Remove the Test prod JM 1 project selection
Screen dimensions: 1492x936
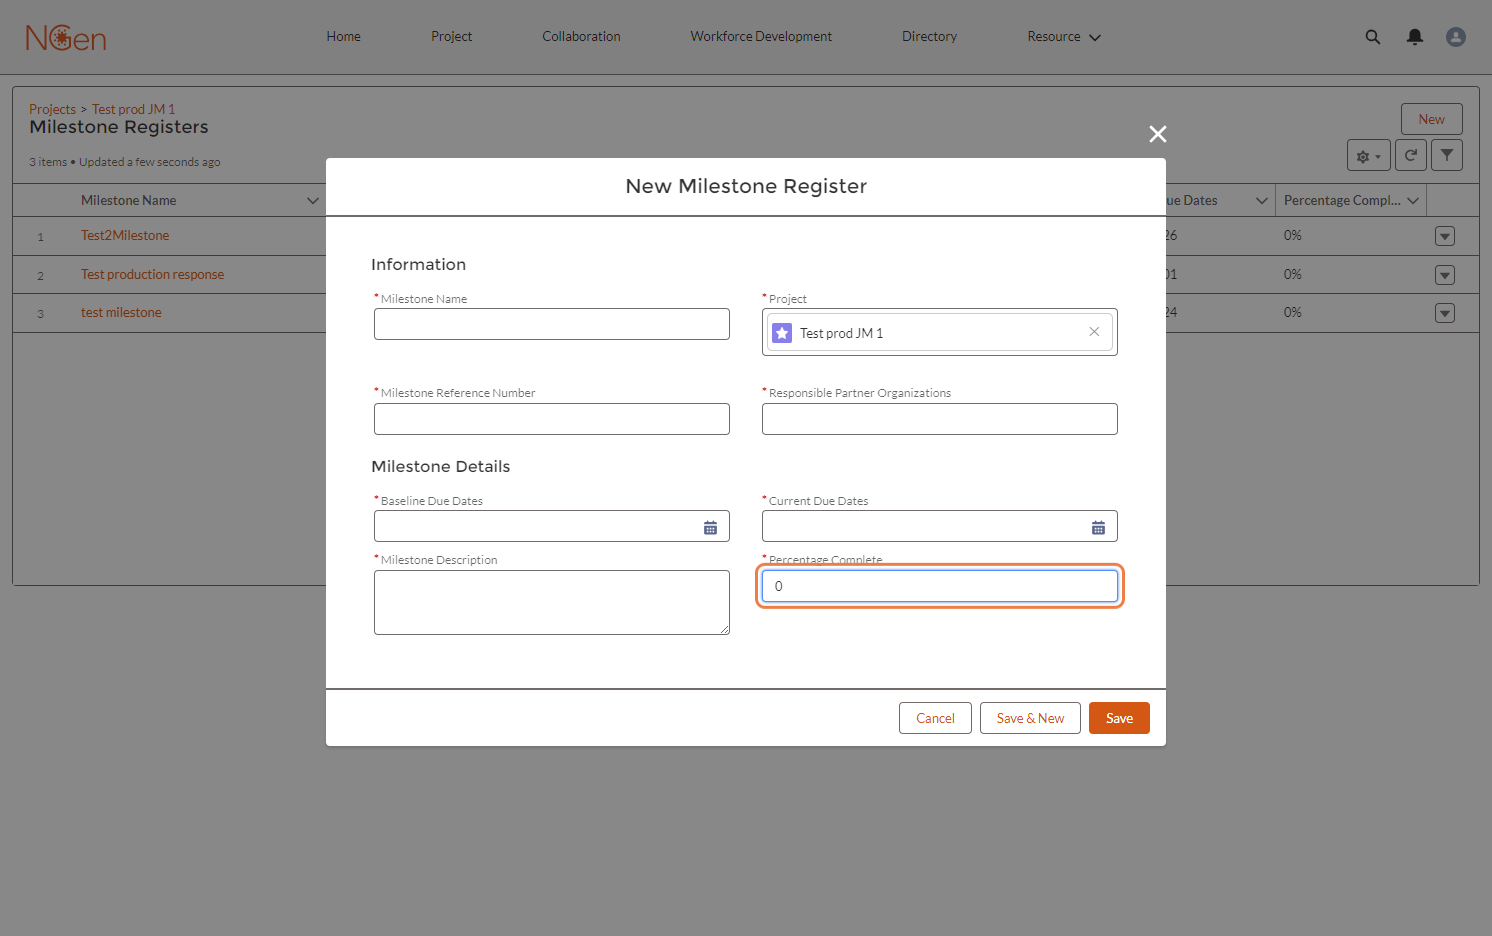1094,332
